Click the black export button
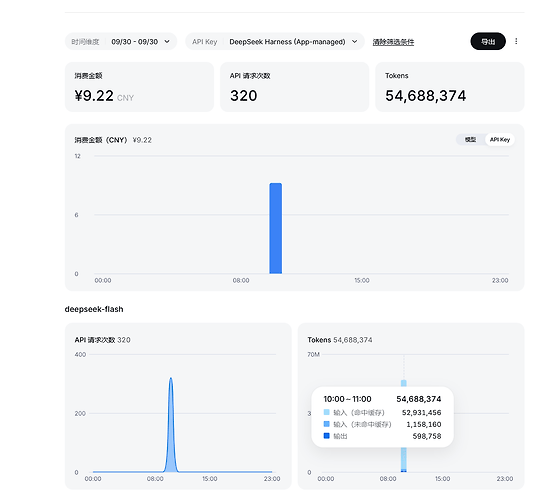Viewport: 554px width, 500px height. pos(488,41)
